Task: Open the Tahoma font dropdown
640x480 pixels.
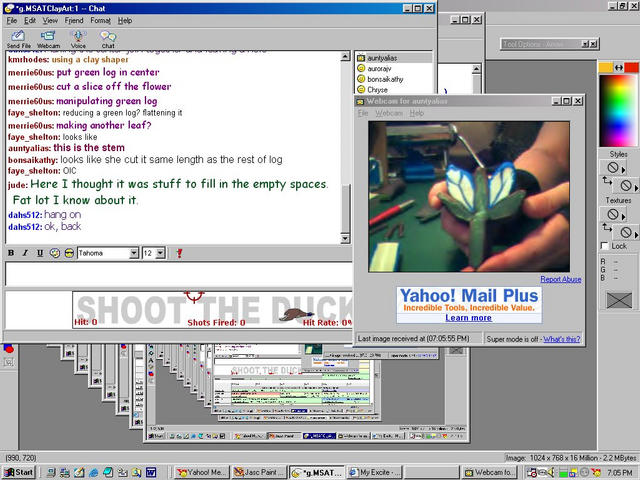Action: tap(133, 253)
